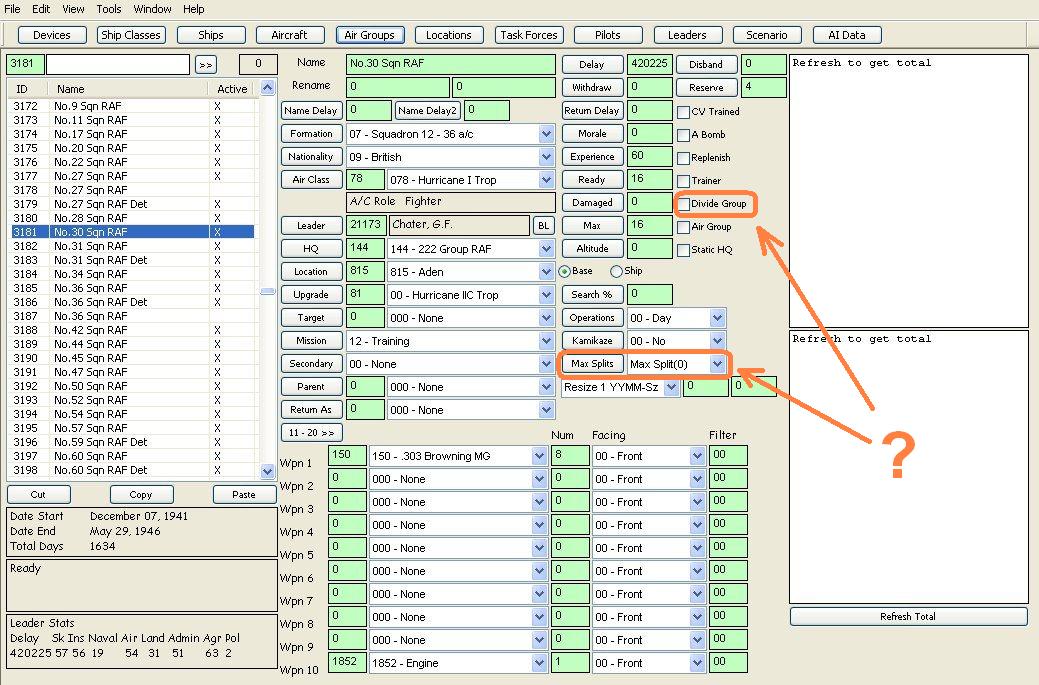The width and height of the screenshot is (1039, 685).
Task: Select No.59 Sqn RAF Det row
Action: (x=133, y=443)
